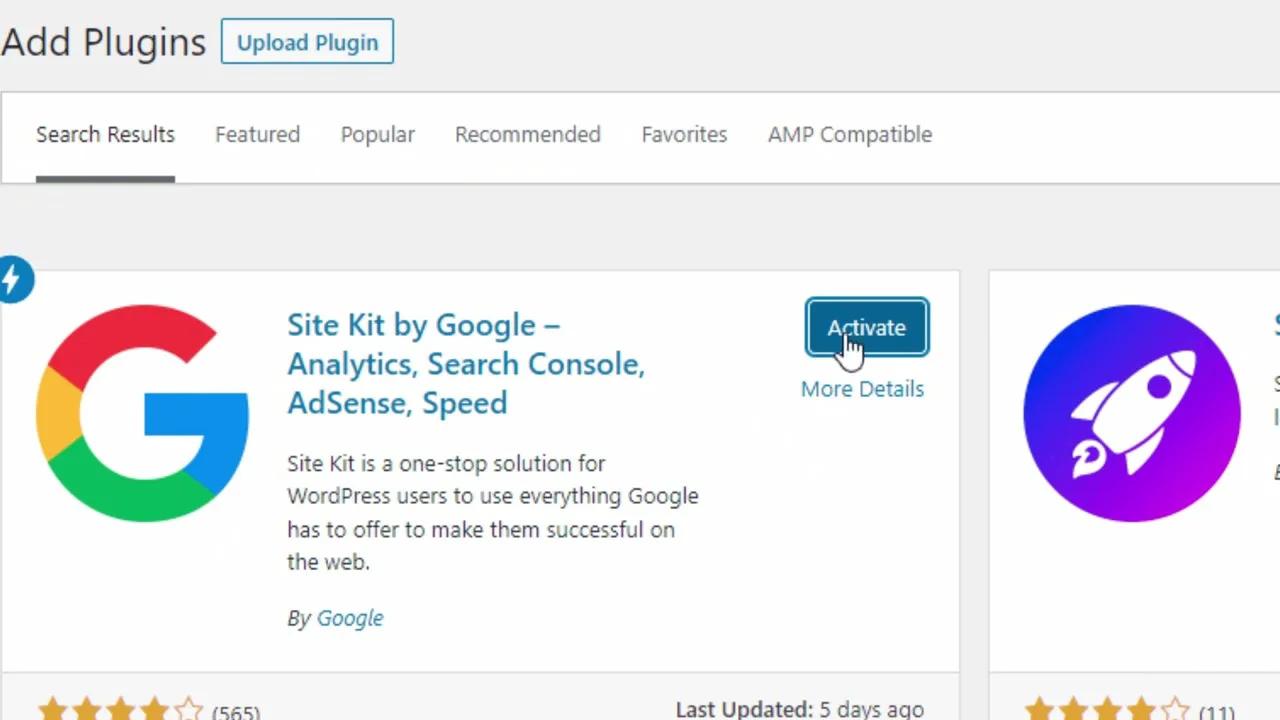
Task: Open the Popular plugins tab
Action: point(377,134)
